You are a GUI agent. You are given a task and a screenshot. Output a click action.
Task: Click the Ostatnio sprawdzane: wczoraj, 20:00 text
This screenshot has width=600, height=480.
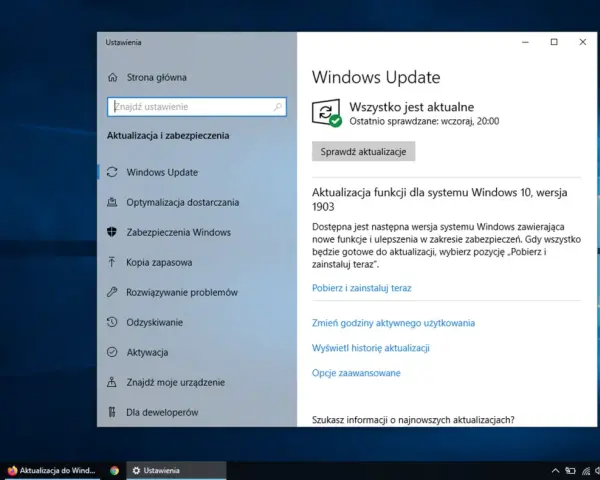[424, 121]
